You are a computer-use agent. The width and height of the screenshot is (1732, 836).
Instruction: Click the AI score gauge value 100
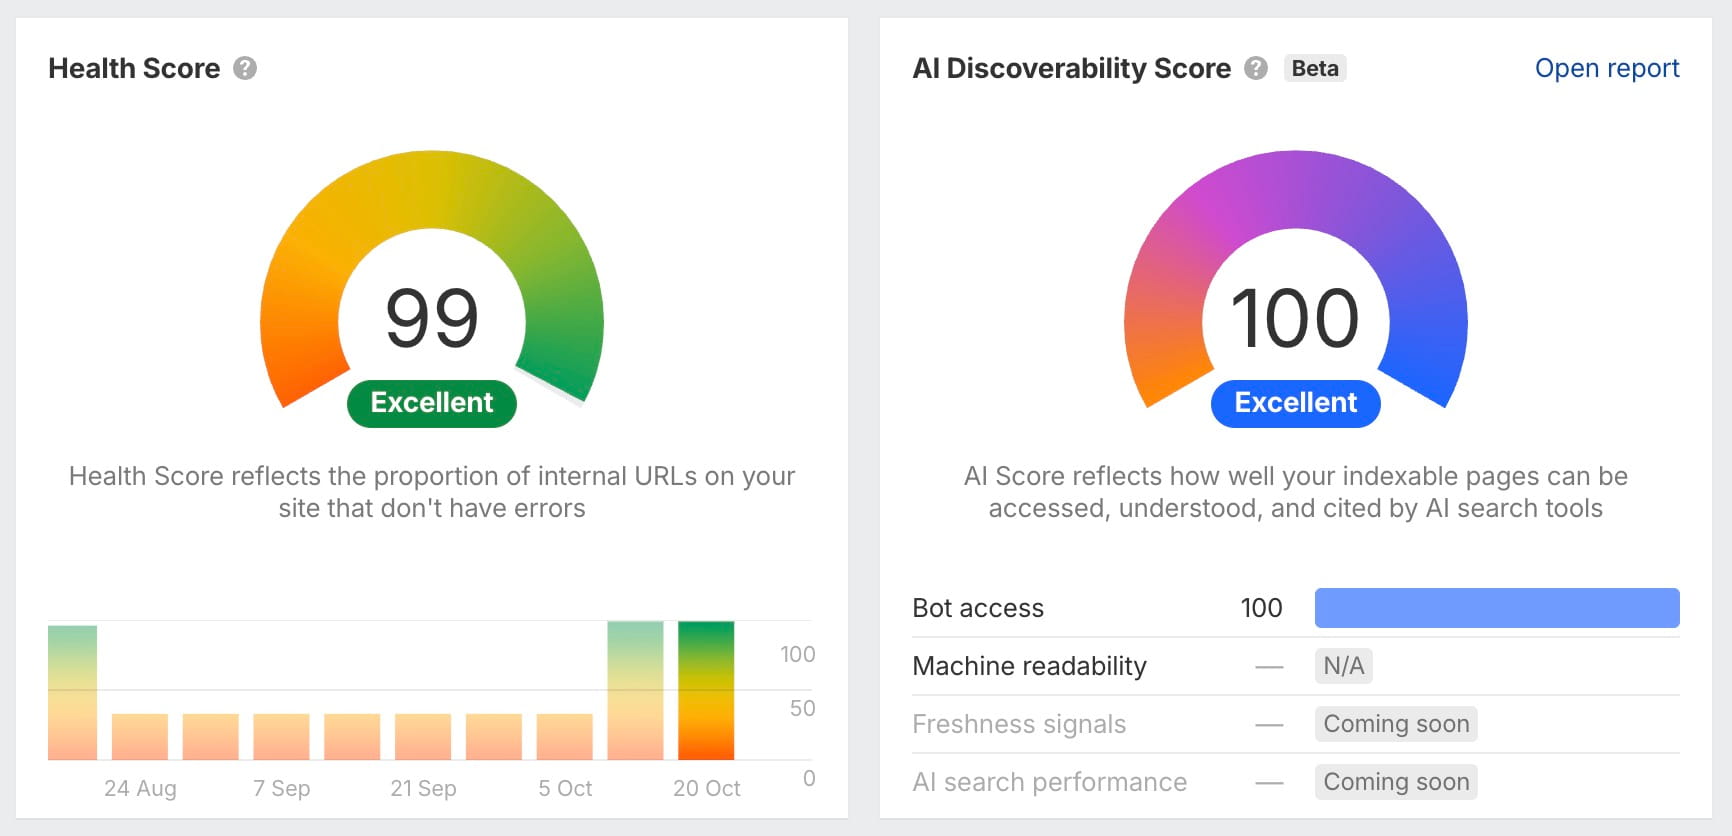click(1295, 318)
